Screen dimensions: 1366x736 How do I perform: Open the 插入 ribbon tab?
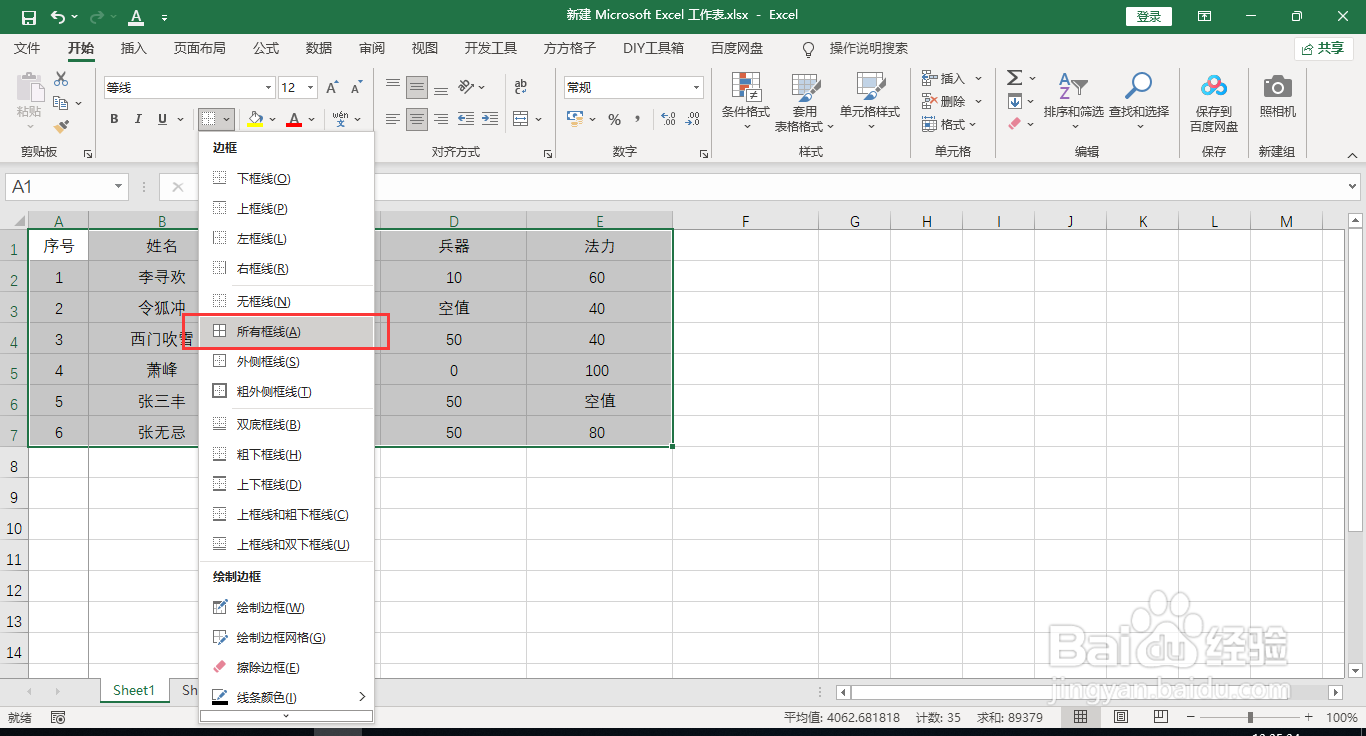tap(134, 48)
